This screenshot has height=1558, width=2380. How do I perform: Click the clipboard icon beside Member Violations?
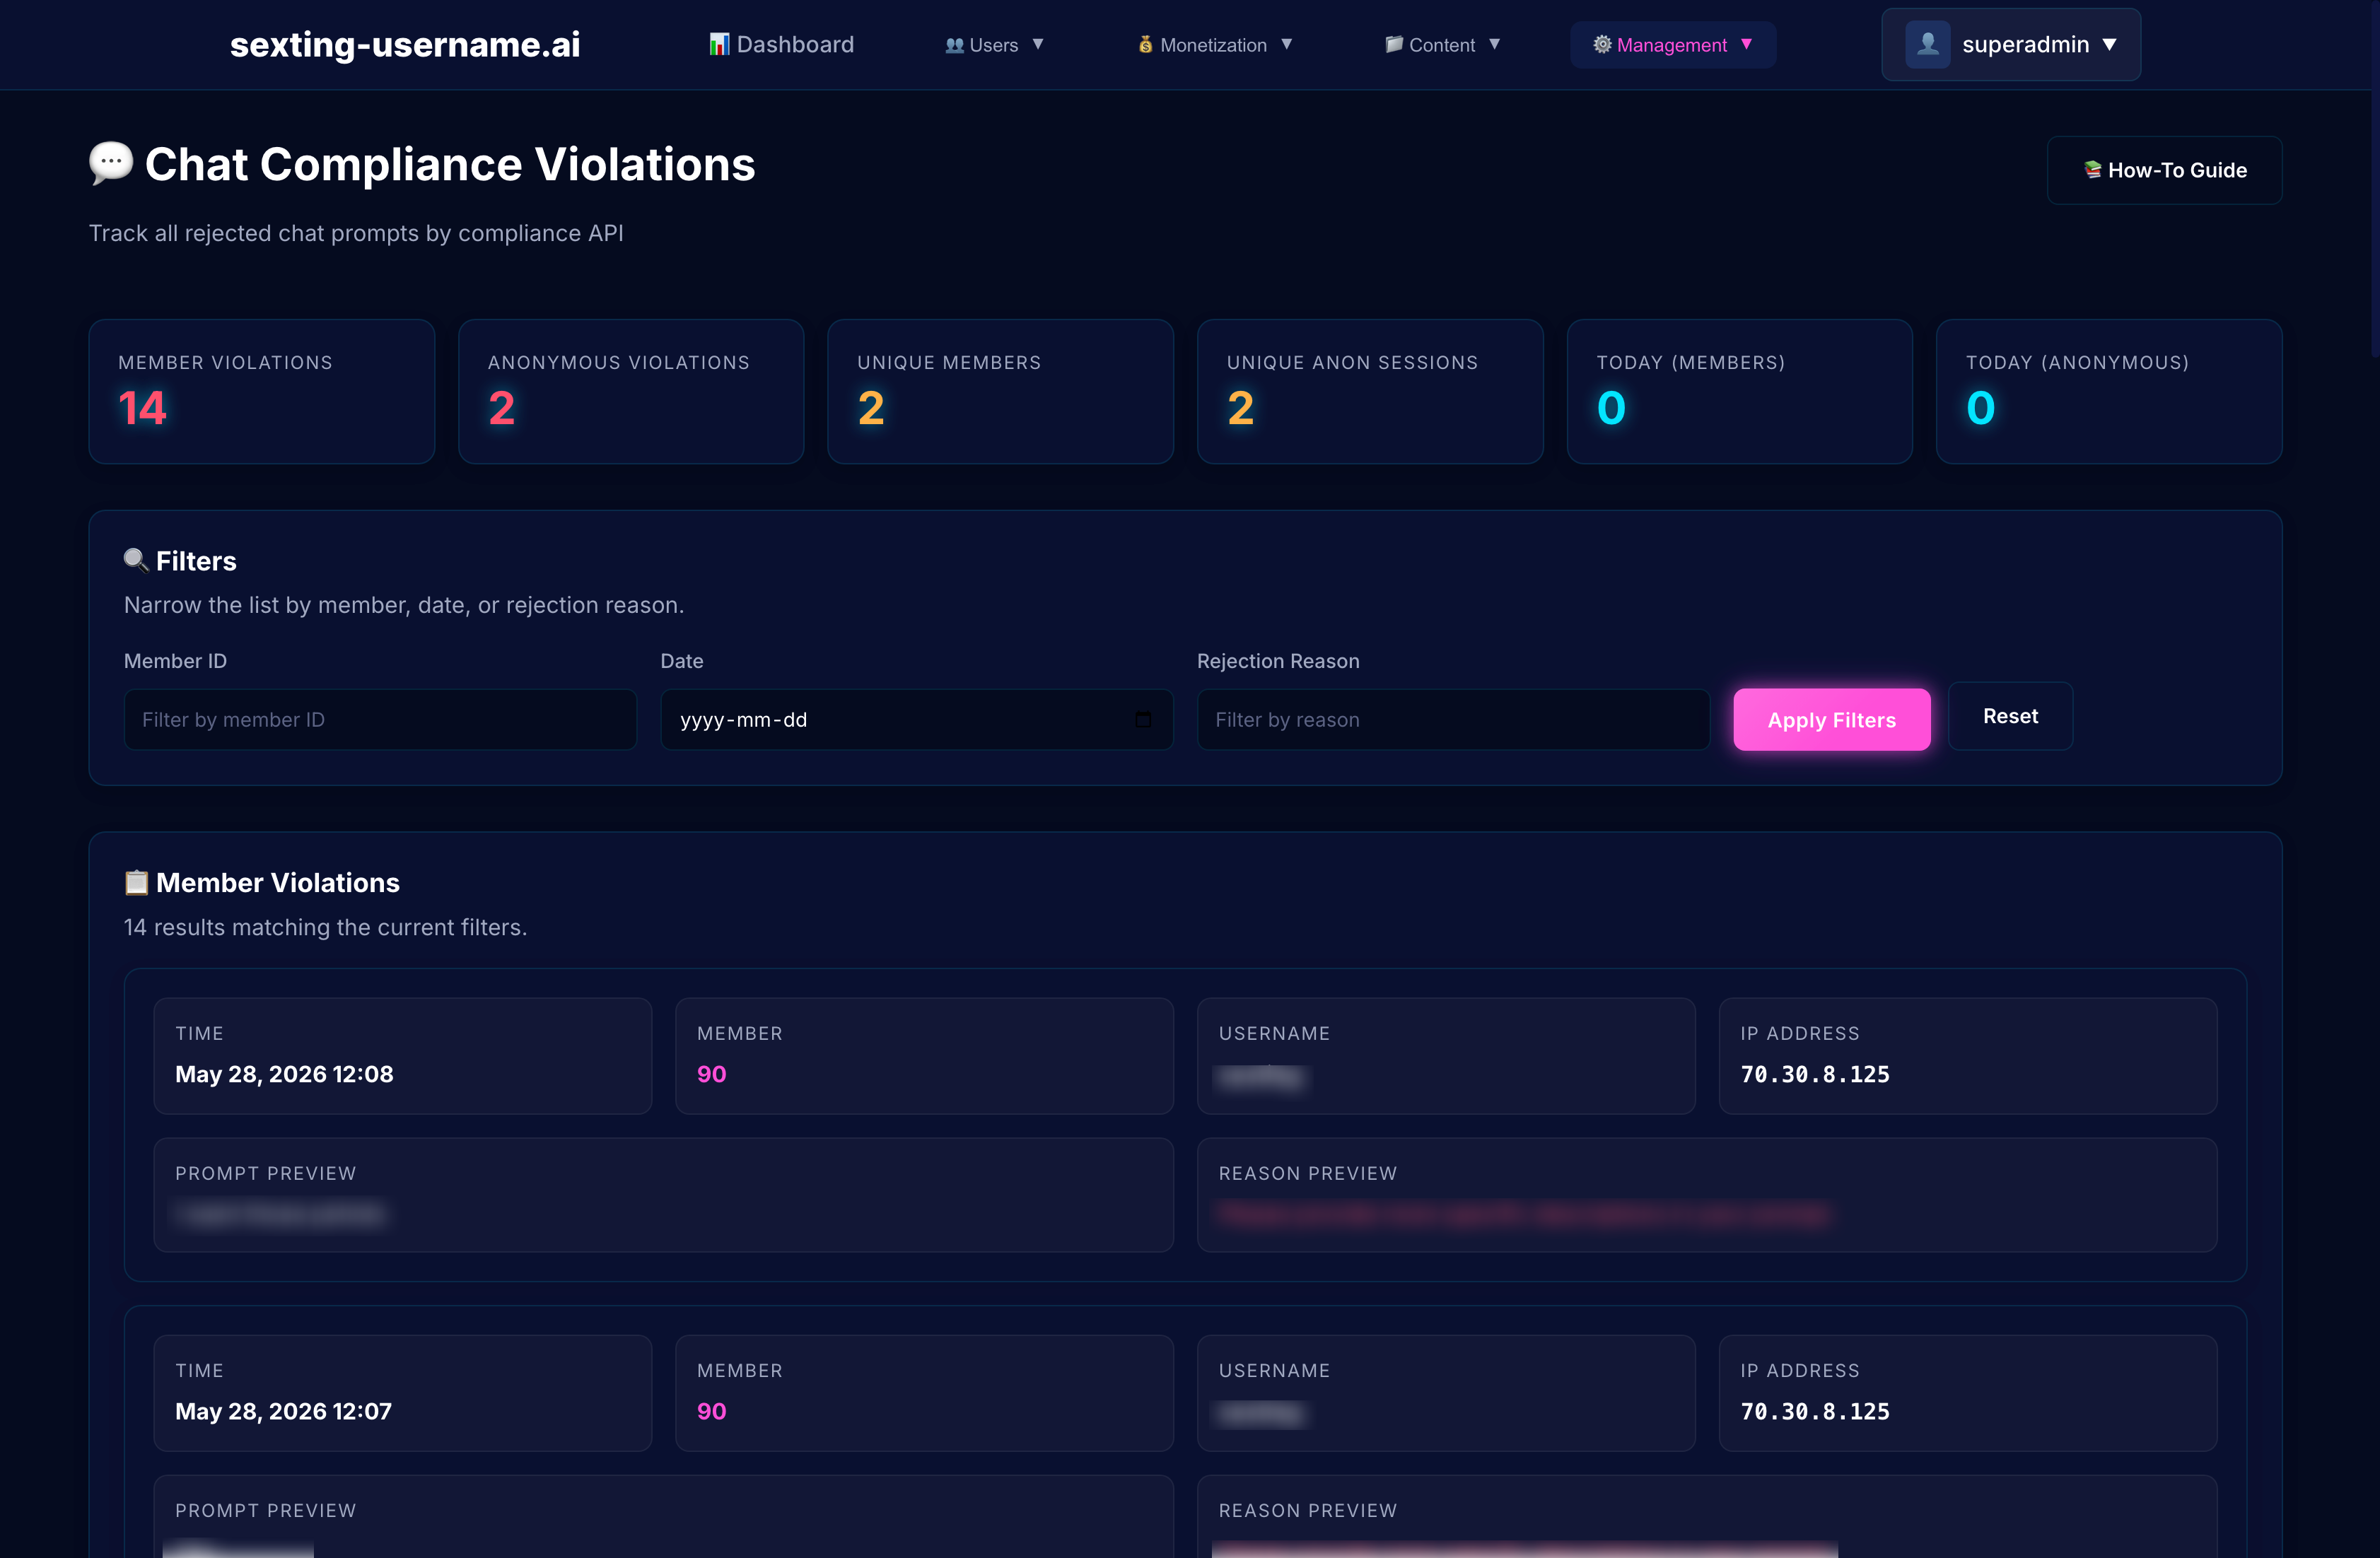tap(136, 882)
